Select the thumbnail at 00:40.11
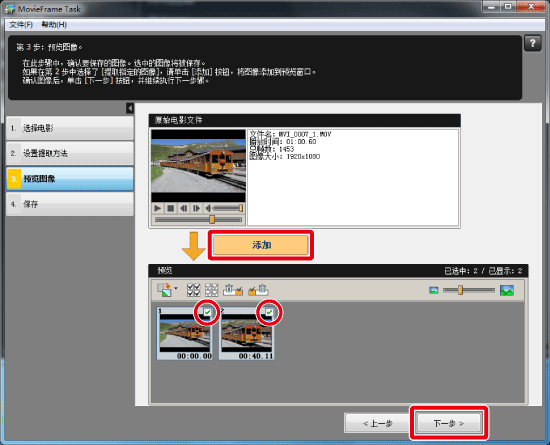 [x=247, y=333]
